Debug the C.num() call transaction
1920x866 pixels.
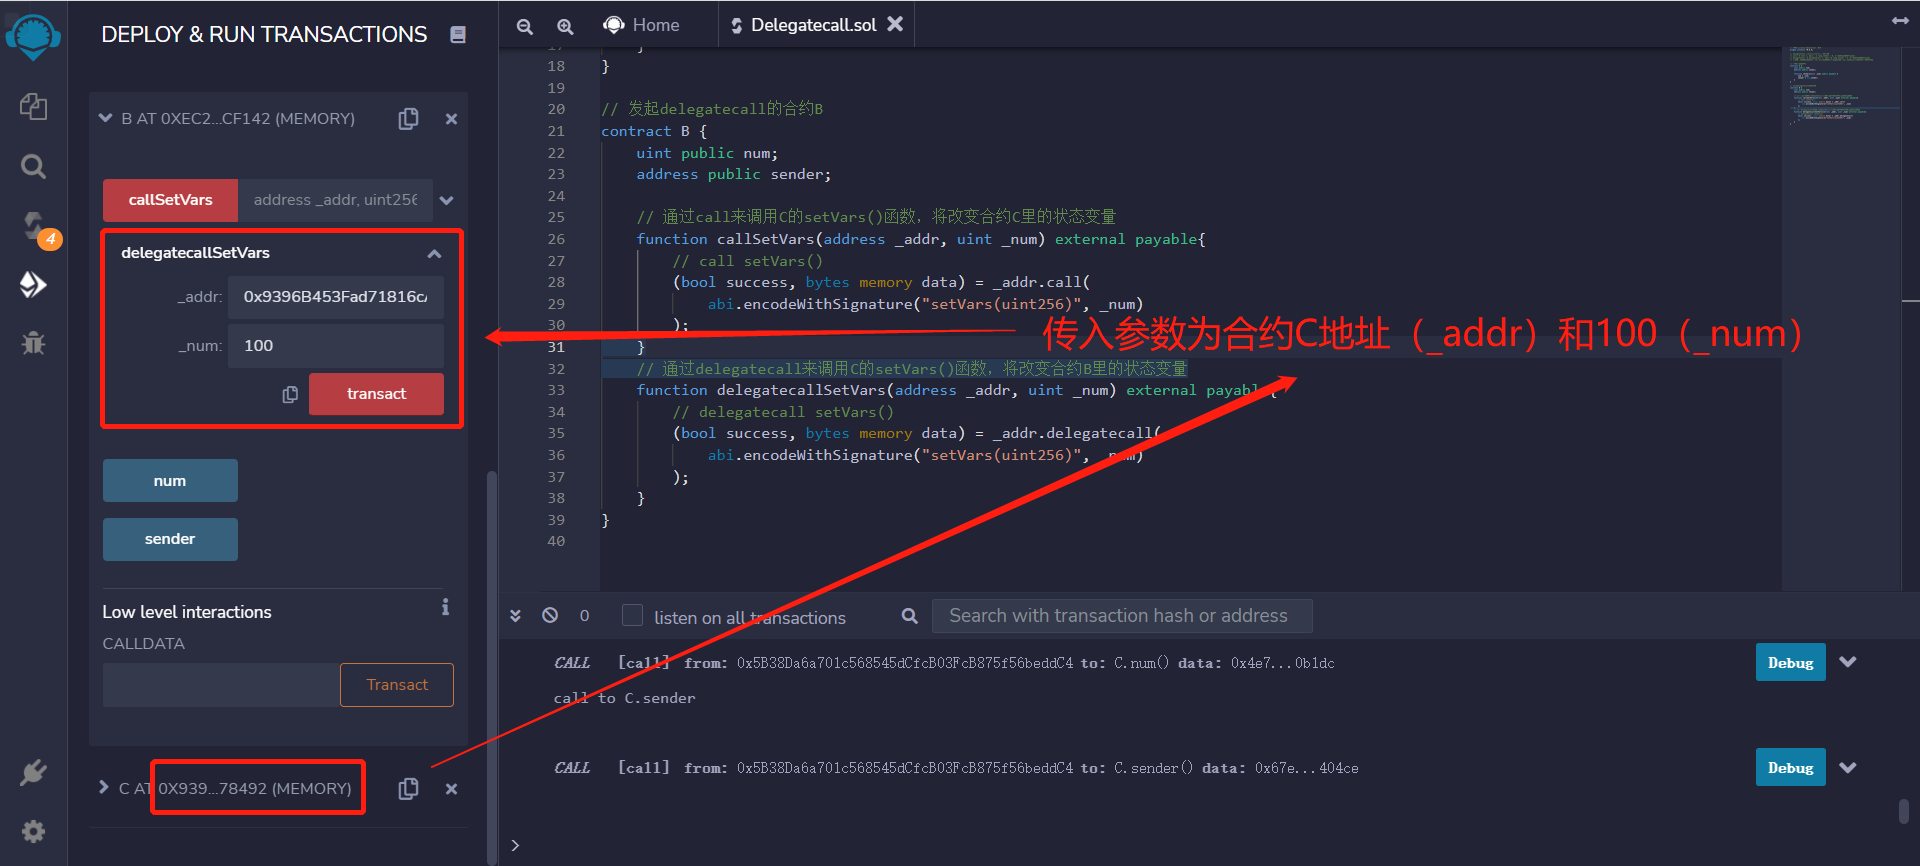point(1790,662)
